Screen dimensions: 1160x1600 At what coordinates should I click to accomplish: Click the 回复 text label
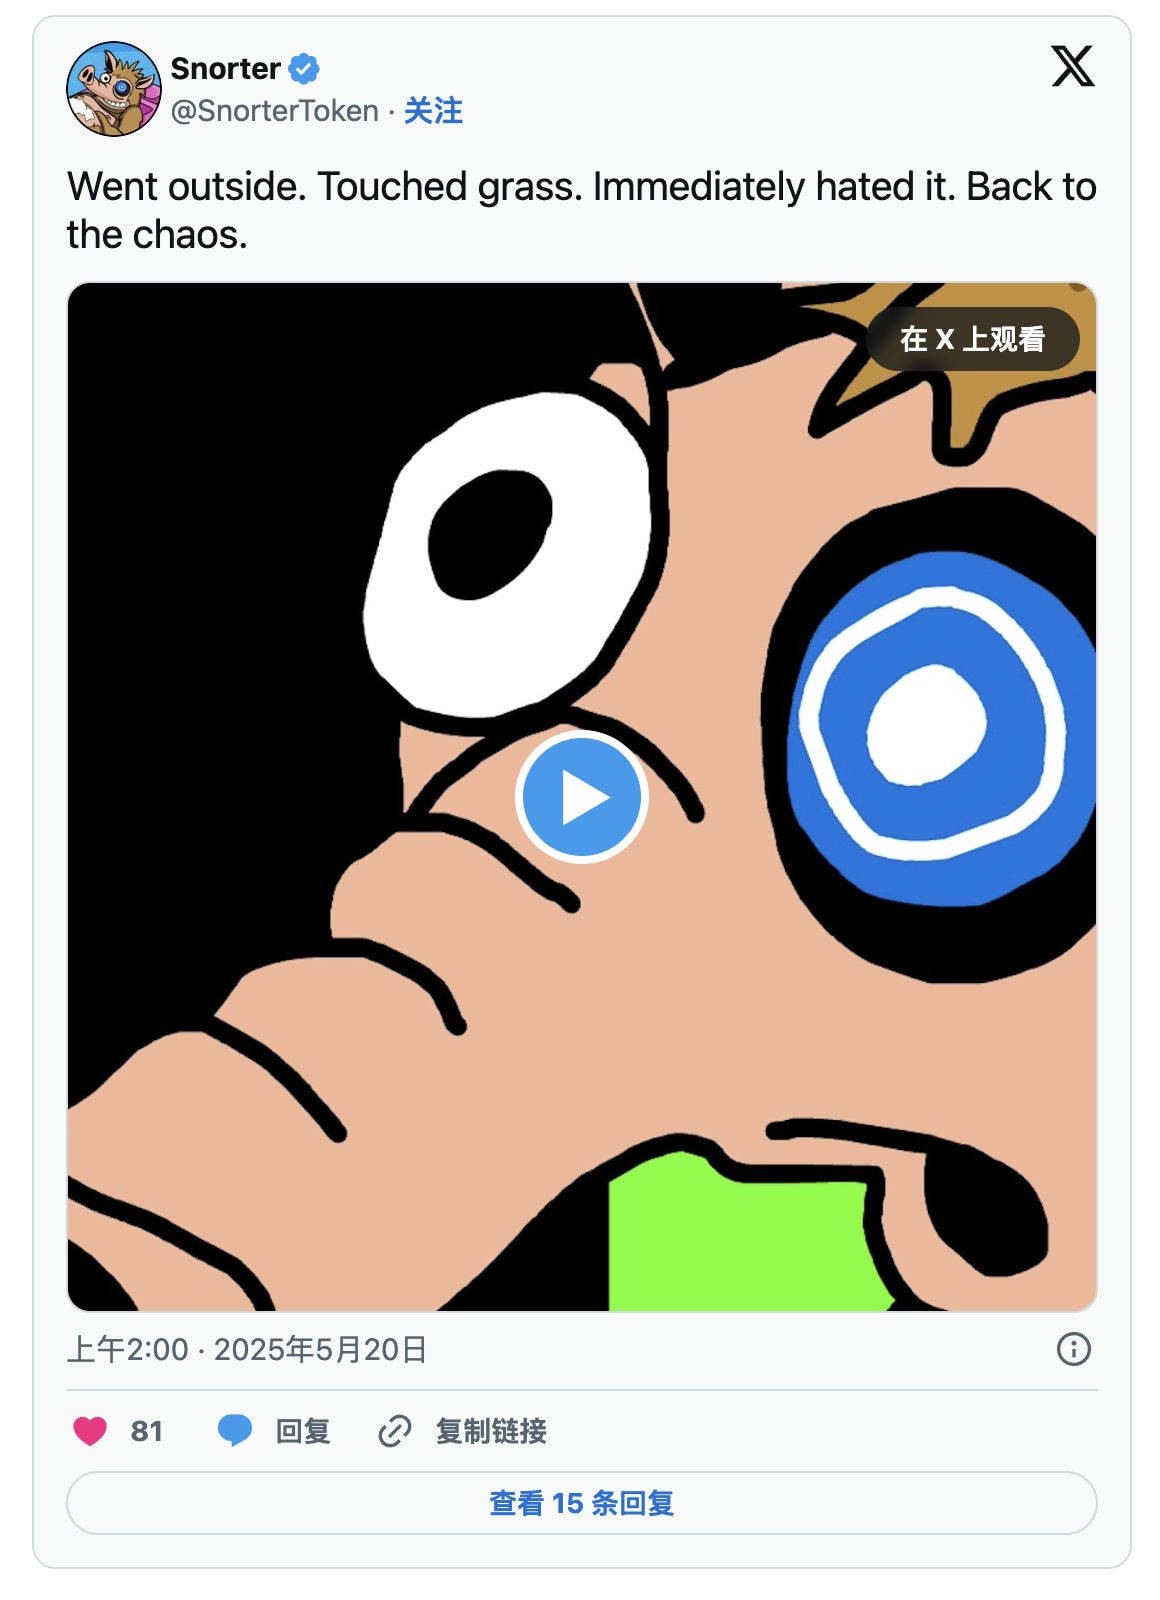[x=303, y=1431]
